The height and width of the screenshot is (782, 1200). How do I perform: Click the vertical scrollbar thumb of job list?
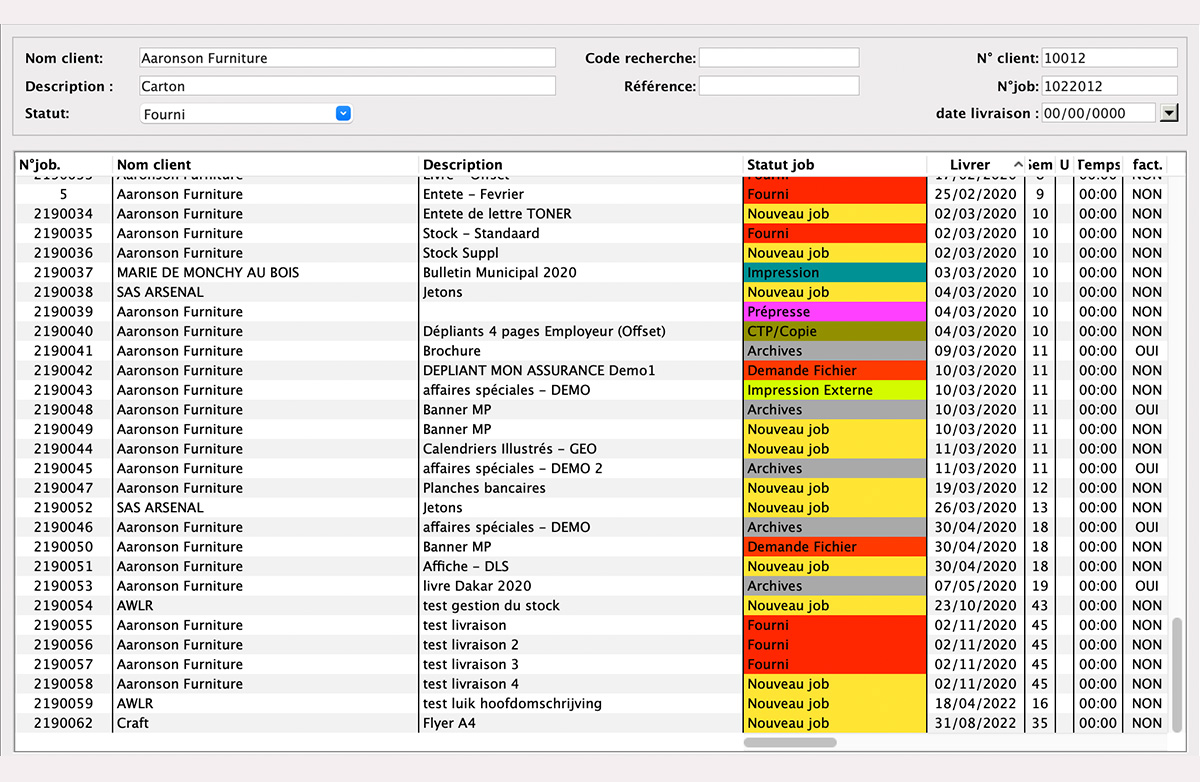(x=1176, y=675)
